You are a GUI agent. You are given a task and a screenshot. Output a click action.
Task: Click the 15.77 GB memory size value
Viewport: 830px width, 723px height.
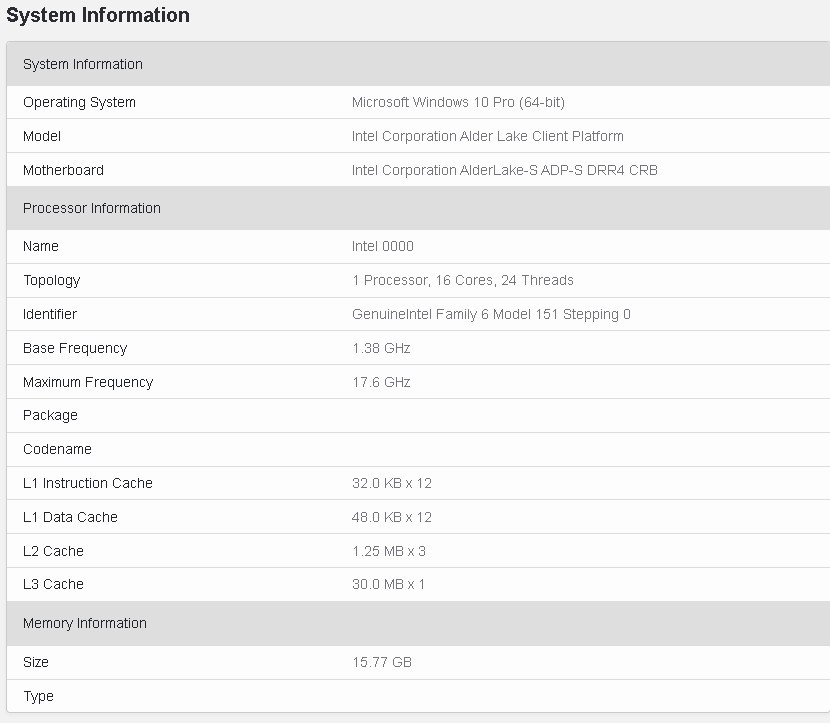382,662
